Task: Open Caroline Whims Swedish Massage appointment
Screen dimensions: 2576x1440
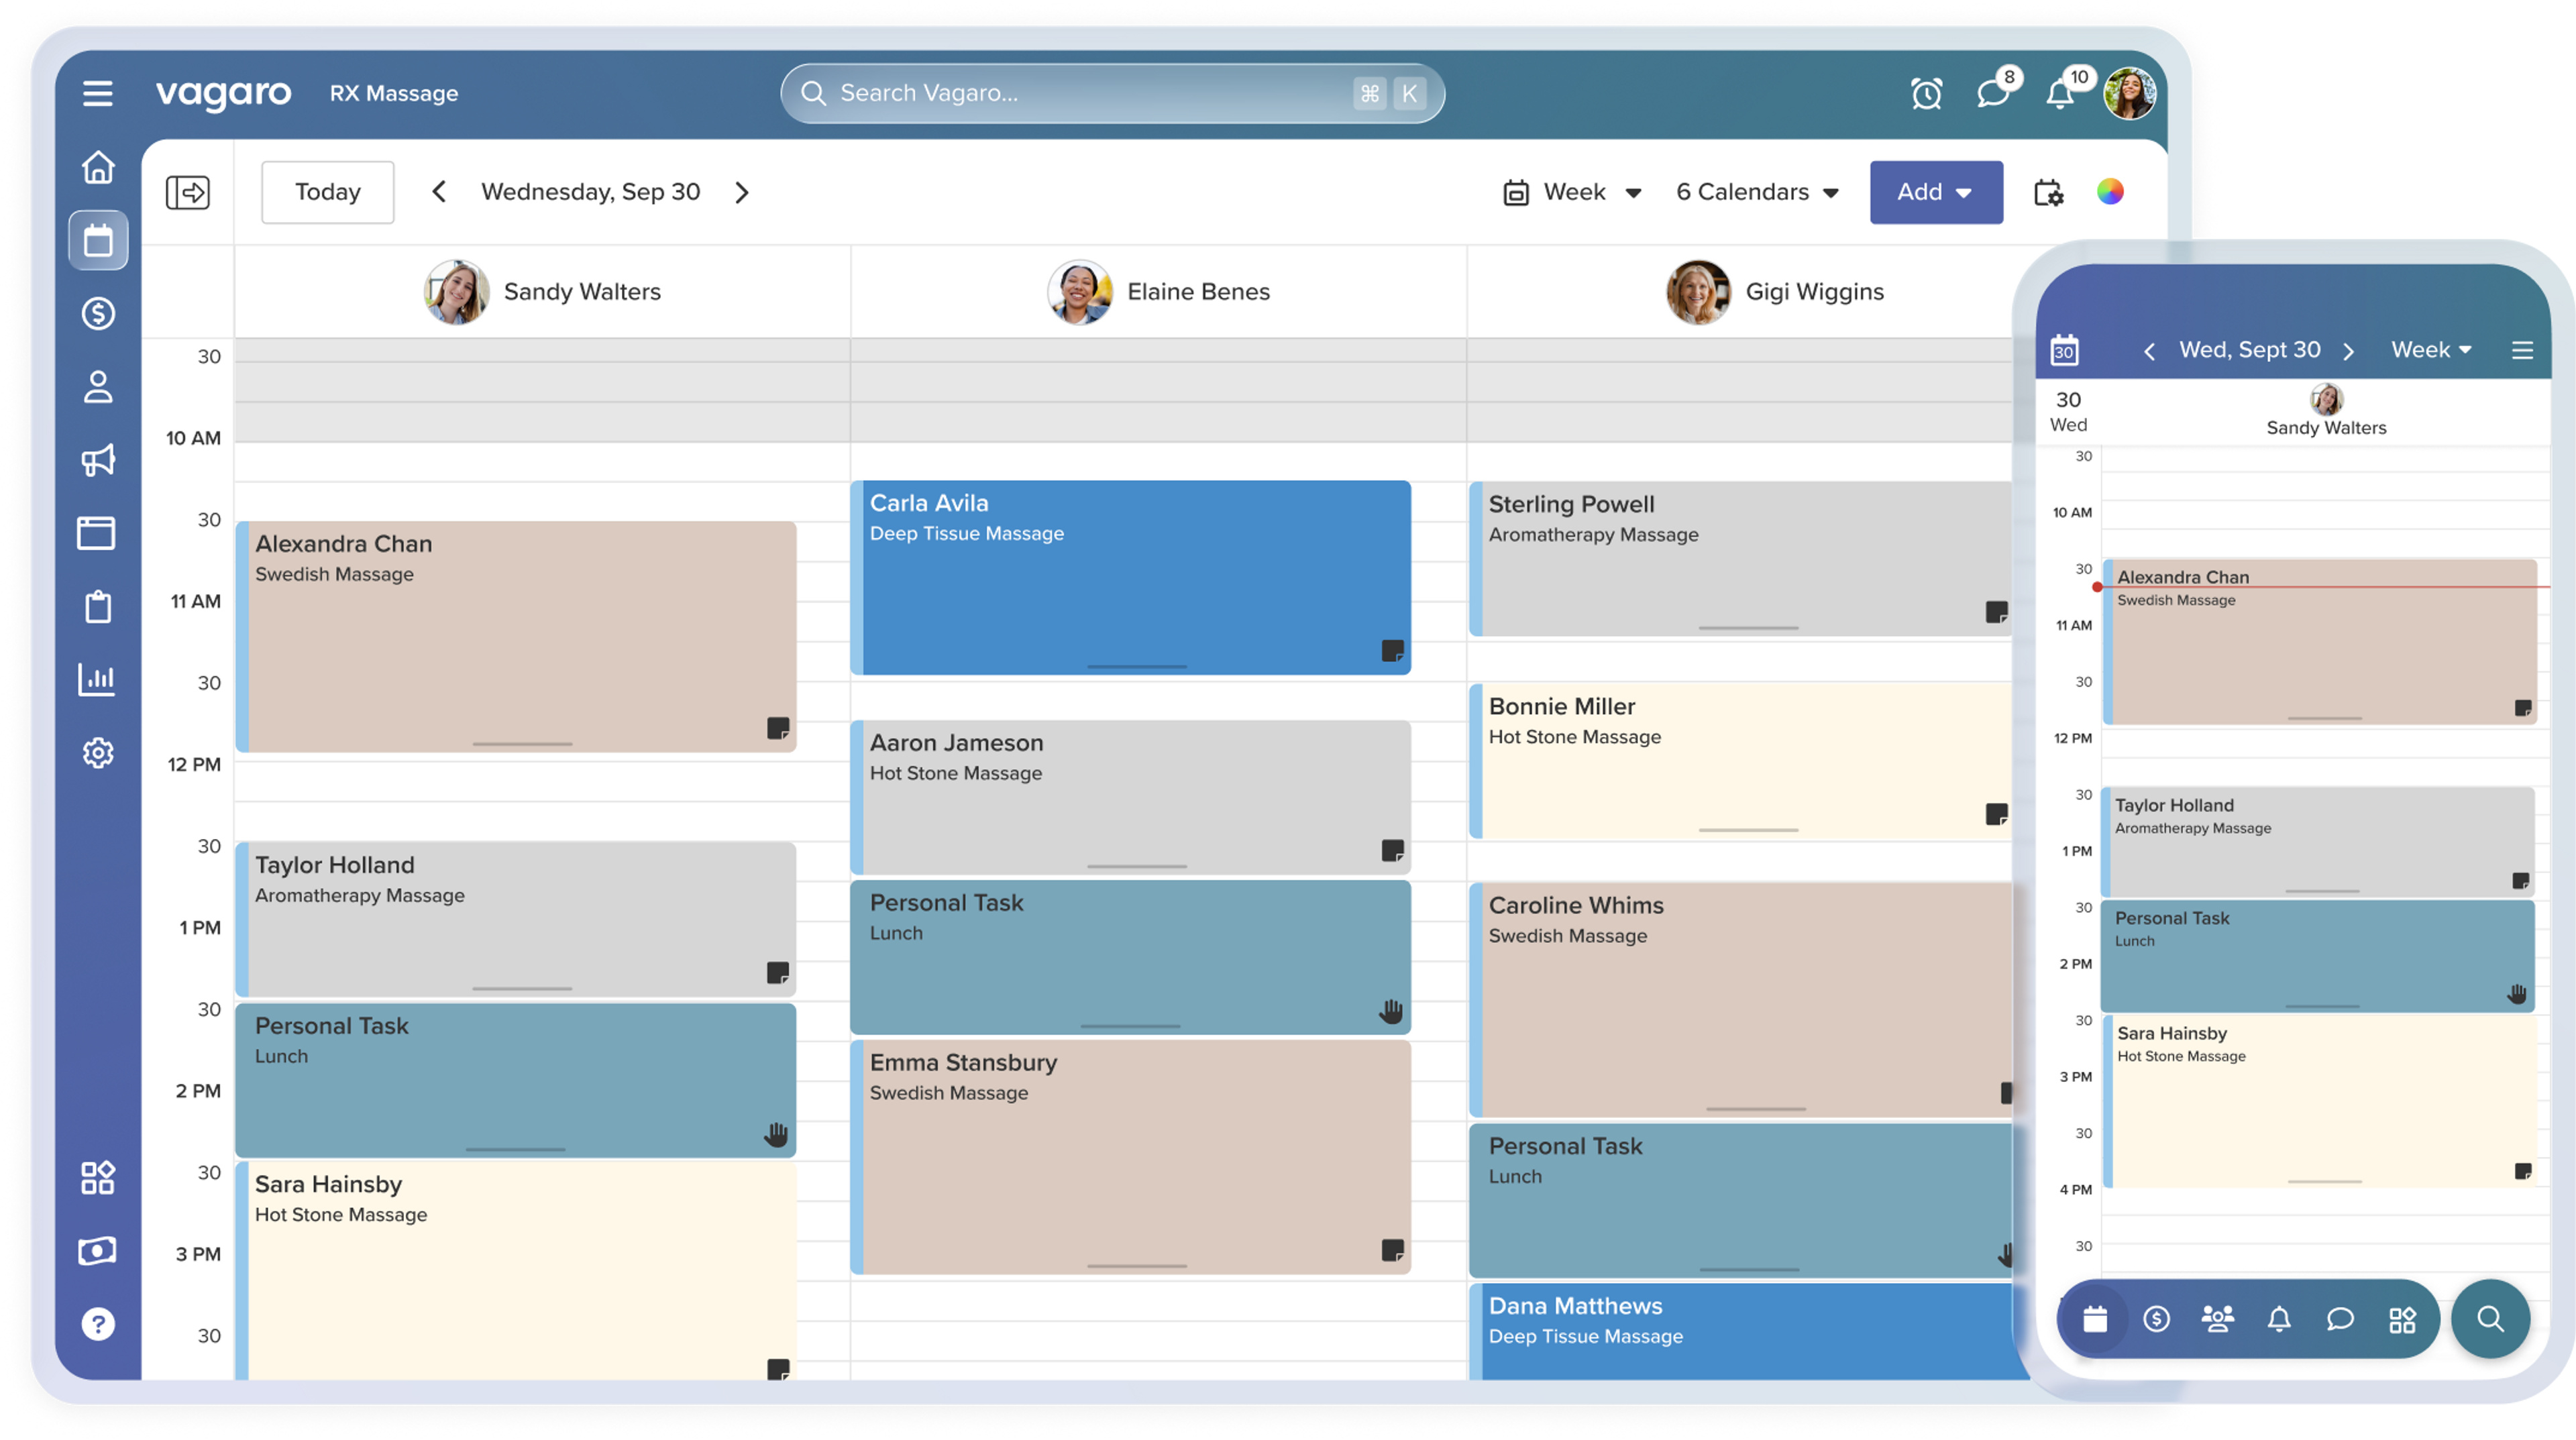Action: pos(1740,999)
